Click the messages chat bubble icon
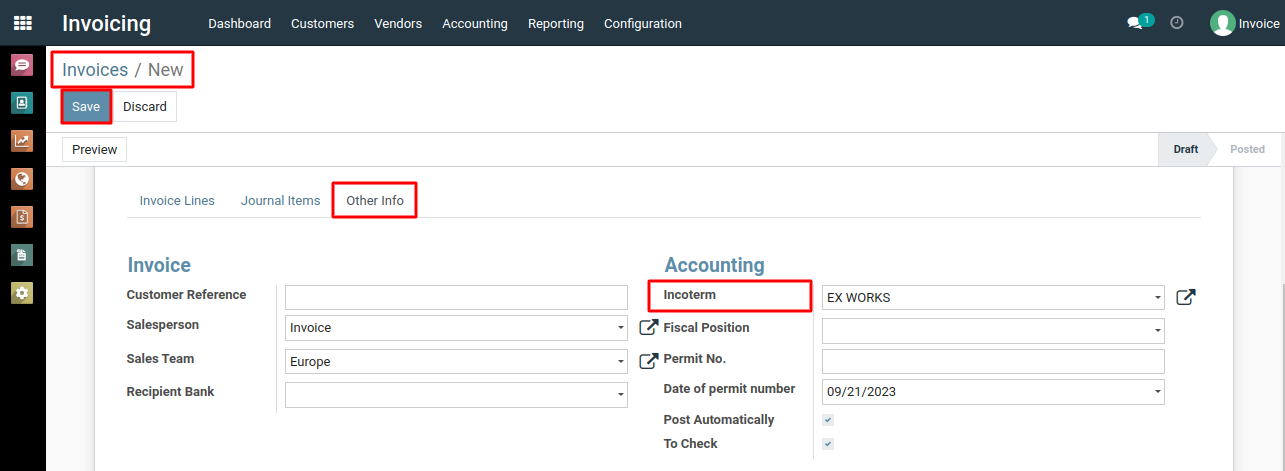 coord(1134,23)
